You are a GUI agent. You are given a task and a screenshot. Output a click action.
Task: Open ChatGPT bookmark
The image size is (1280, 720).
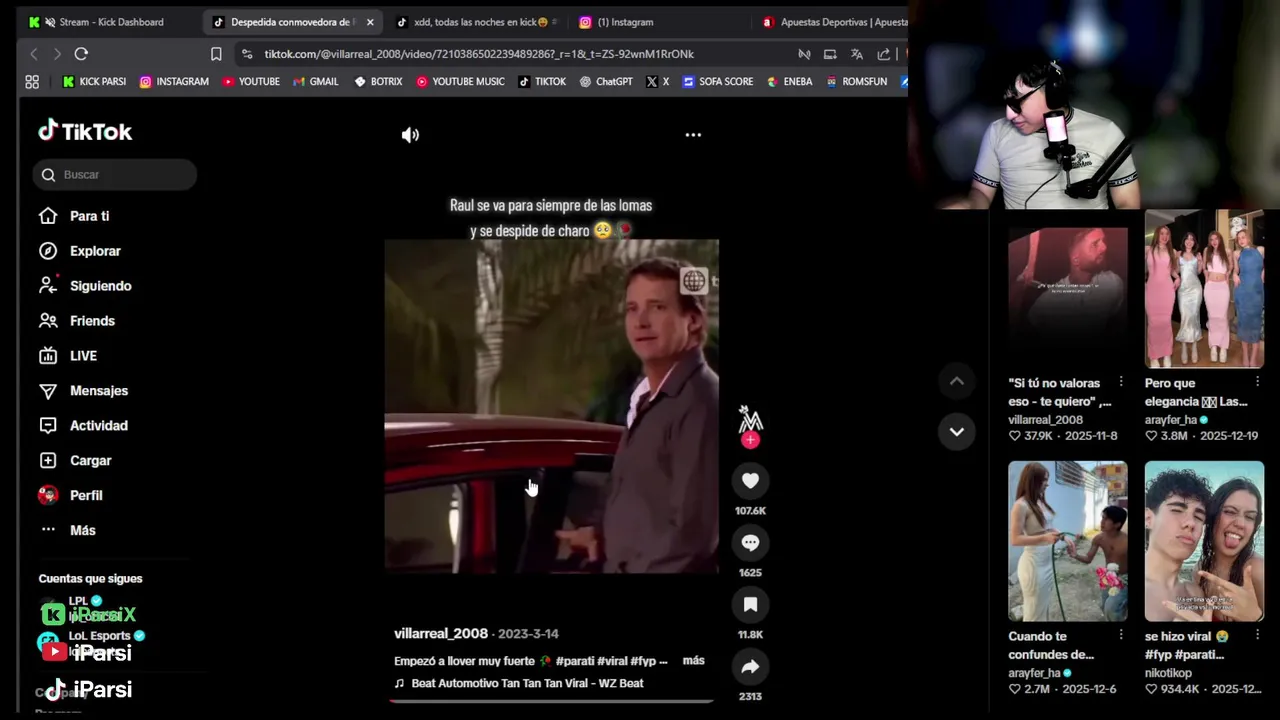606,82
